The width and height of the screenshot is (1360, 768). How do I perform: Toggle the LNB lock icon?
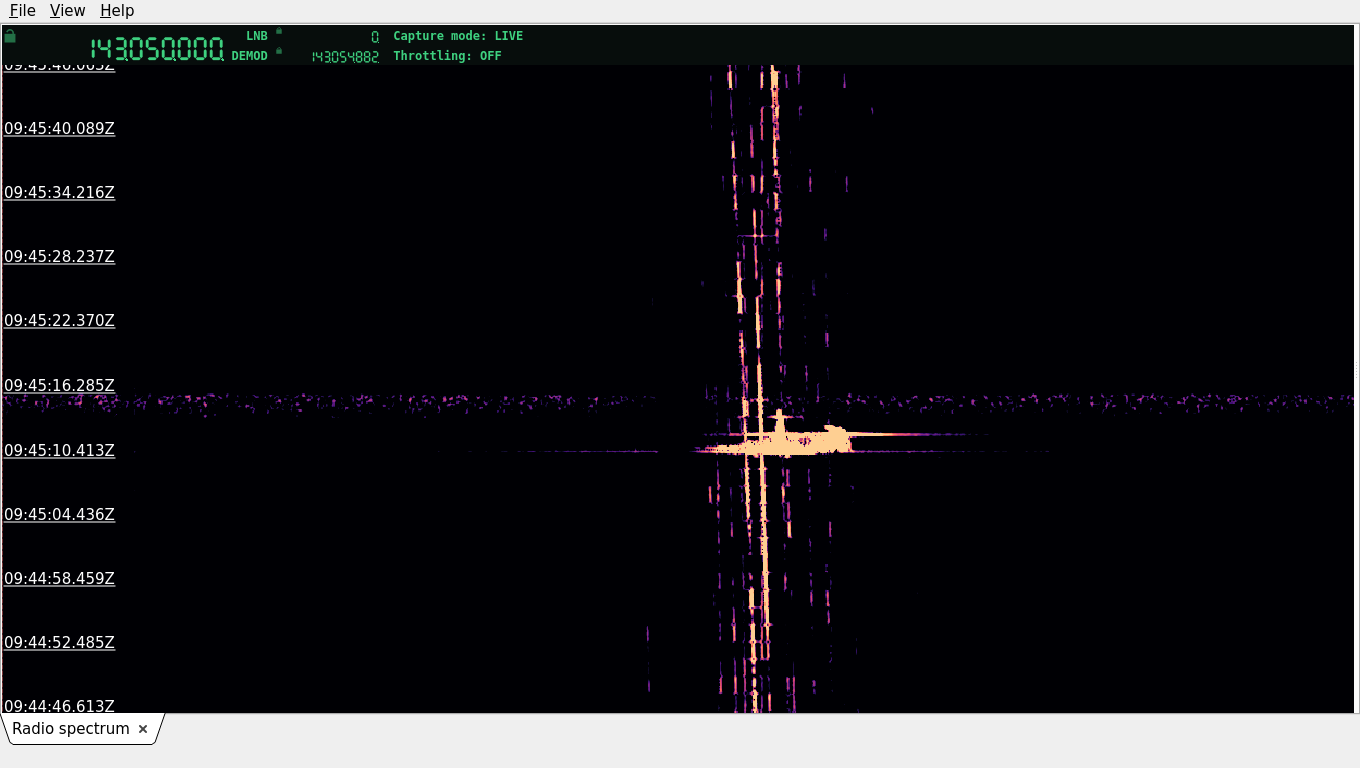pos(279,31)
